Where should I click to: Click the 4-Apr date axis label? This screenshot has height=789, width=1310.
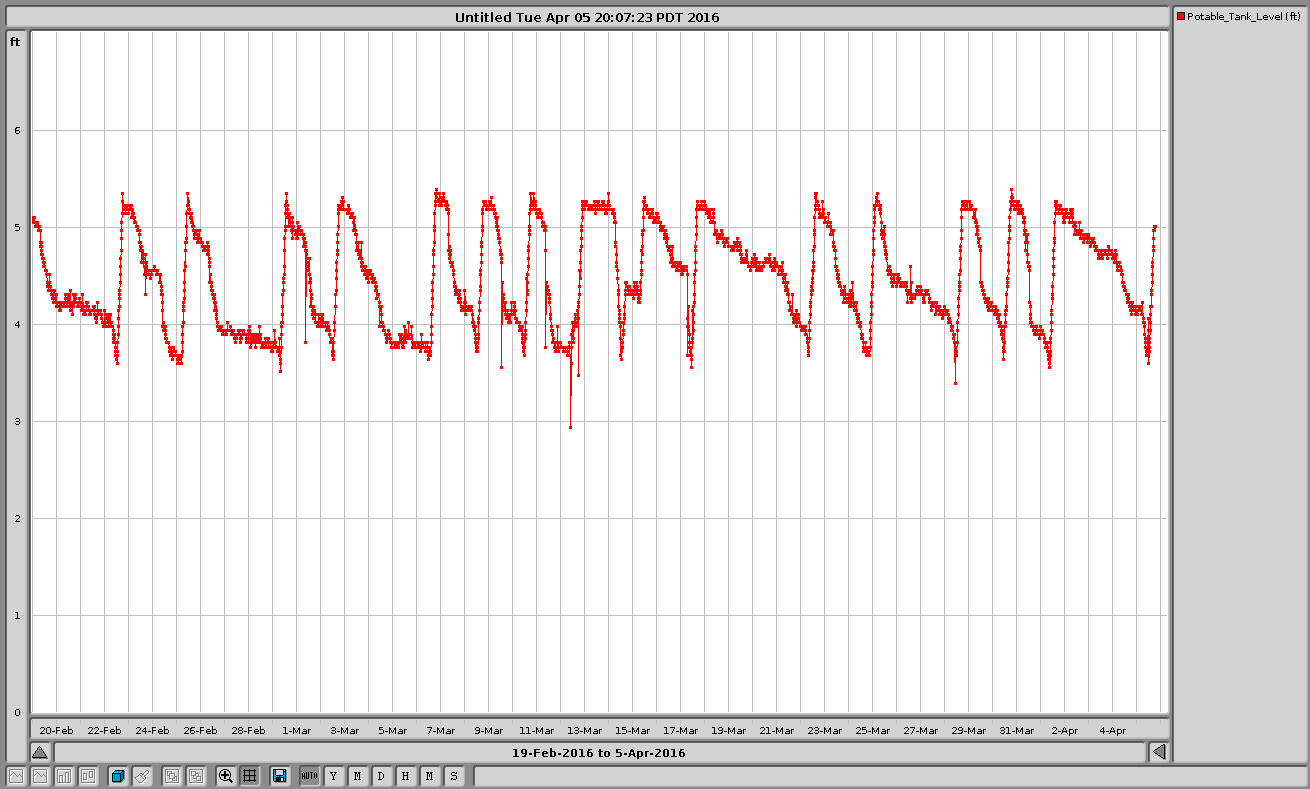coord(1111,730)
